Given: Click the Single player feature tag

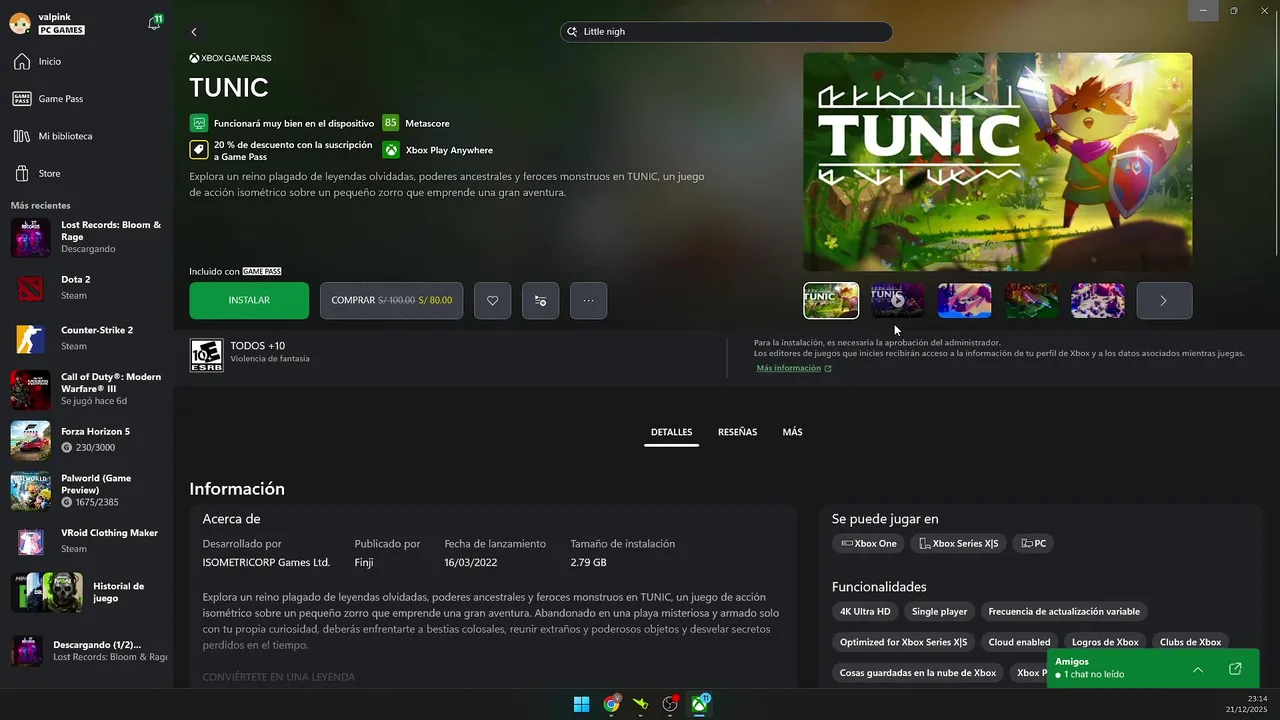Looking at the screenshot, I should pyautogui.click(x=940, y=611).
